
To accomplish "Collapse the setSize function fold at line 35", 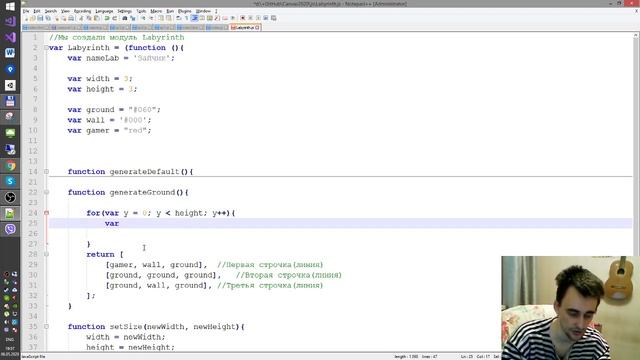I will pyautogui.click(x=47, y=327).
